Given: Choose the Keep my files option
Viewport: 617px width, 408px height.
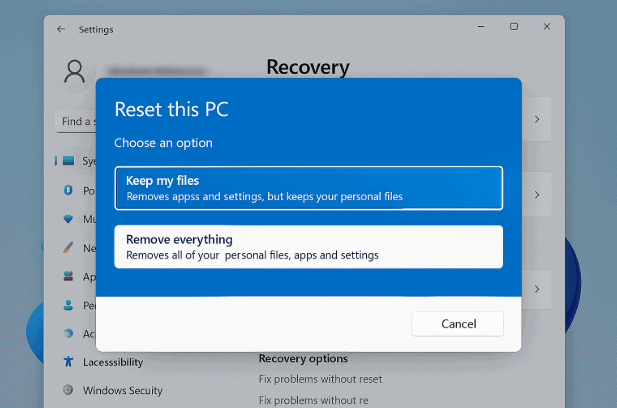Looking at the screenshot, I should coord(308,188).
